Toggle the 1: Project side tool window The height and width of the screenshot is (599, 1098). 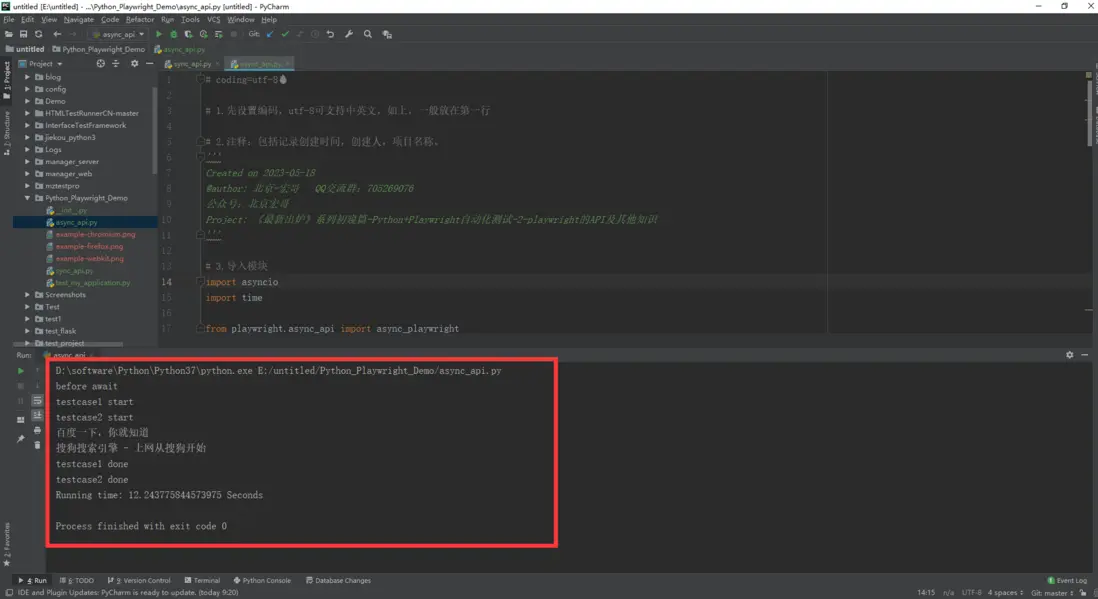click(6, 81)
